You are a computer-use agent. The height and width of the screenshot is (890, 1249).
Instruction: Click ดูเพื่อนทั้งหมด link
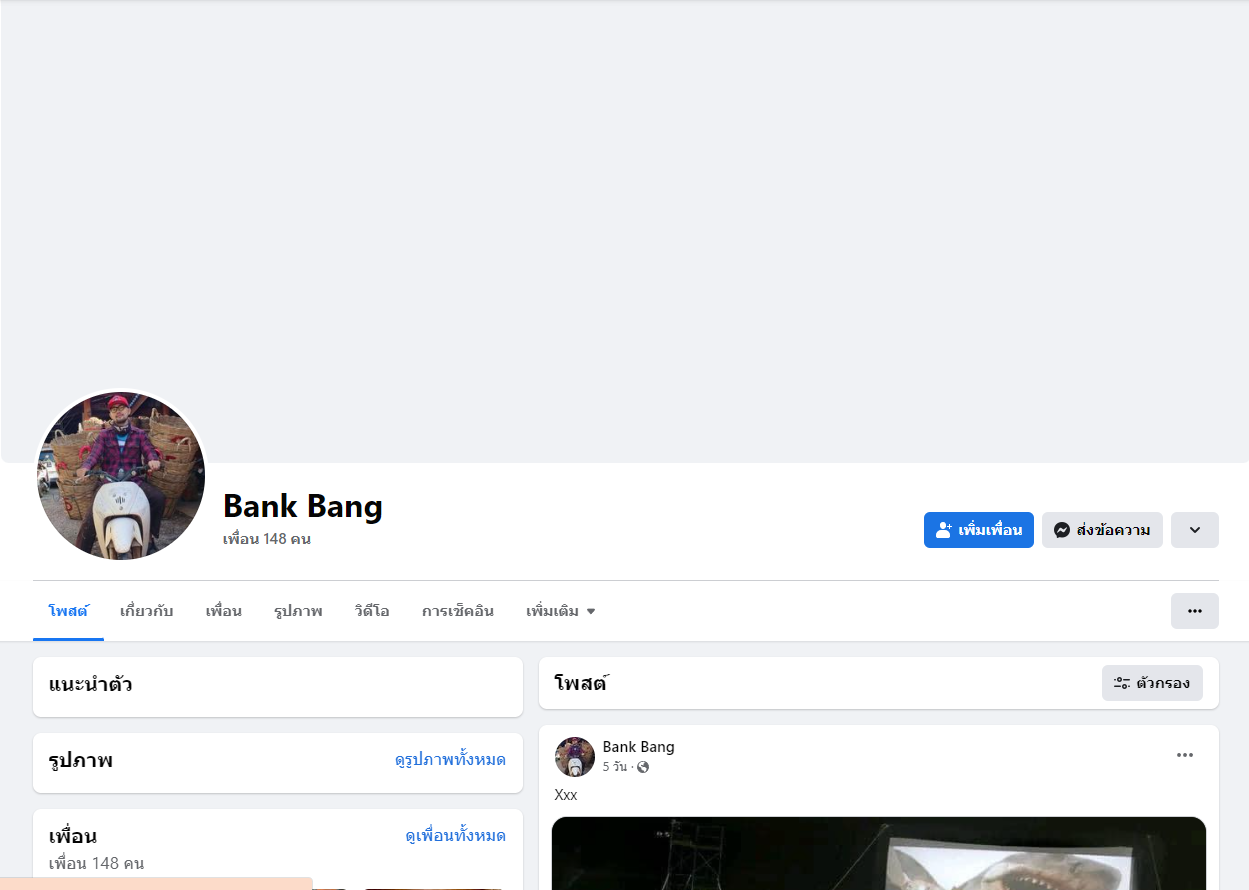(x=455, y=836)
